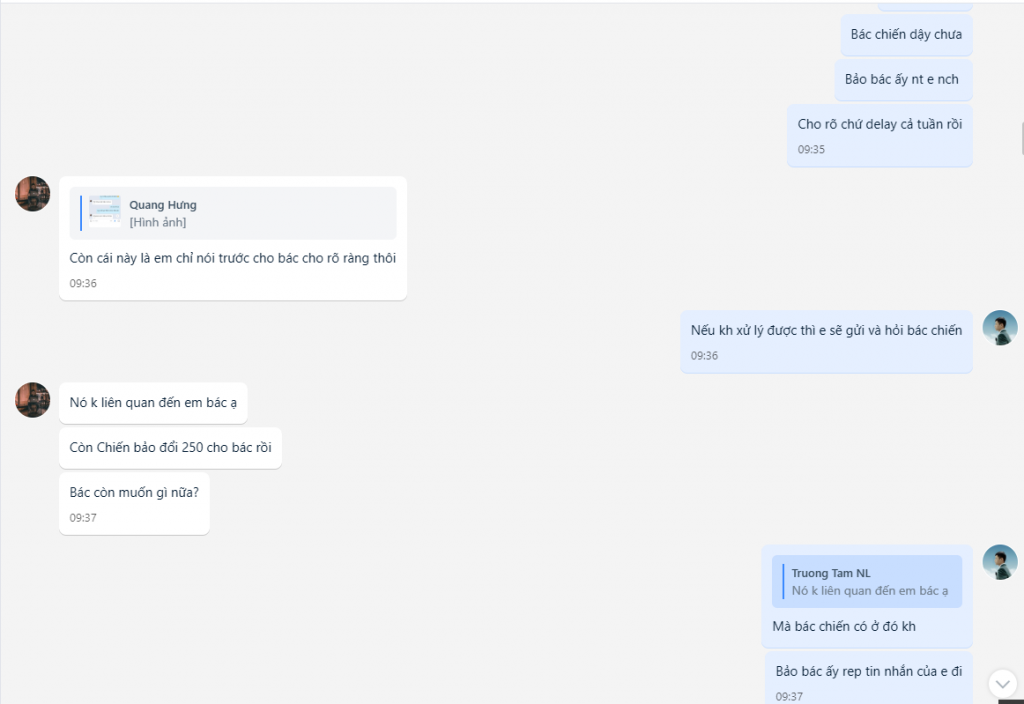Open the quoted image thumbnail from Quang Hưng

click(105, 212)
